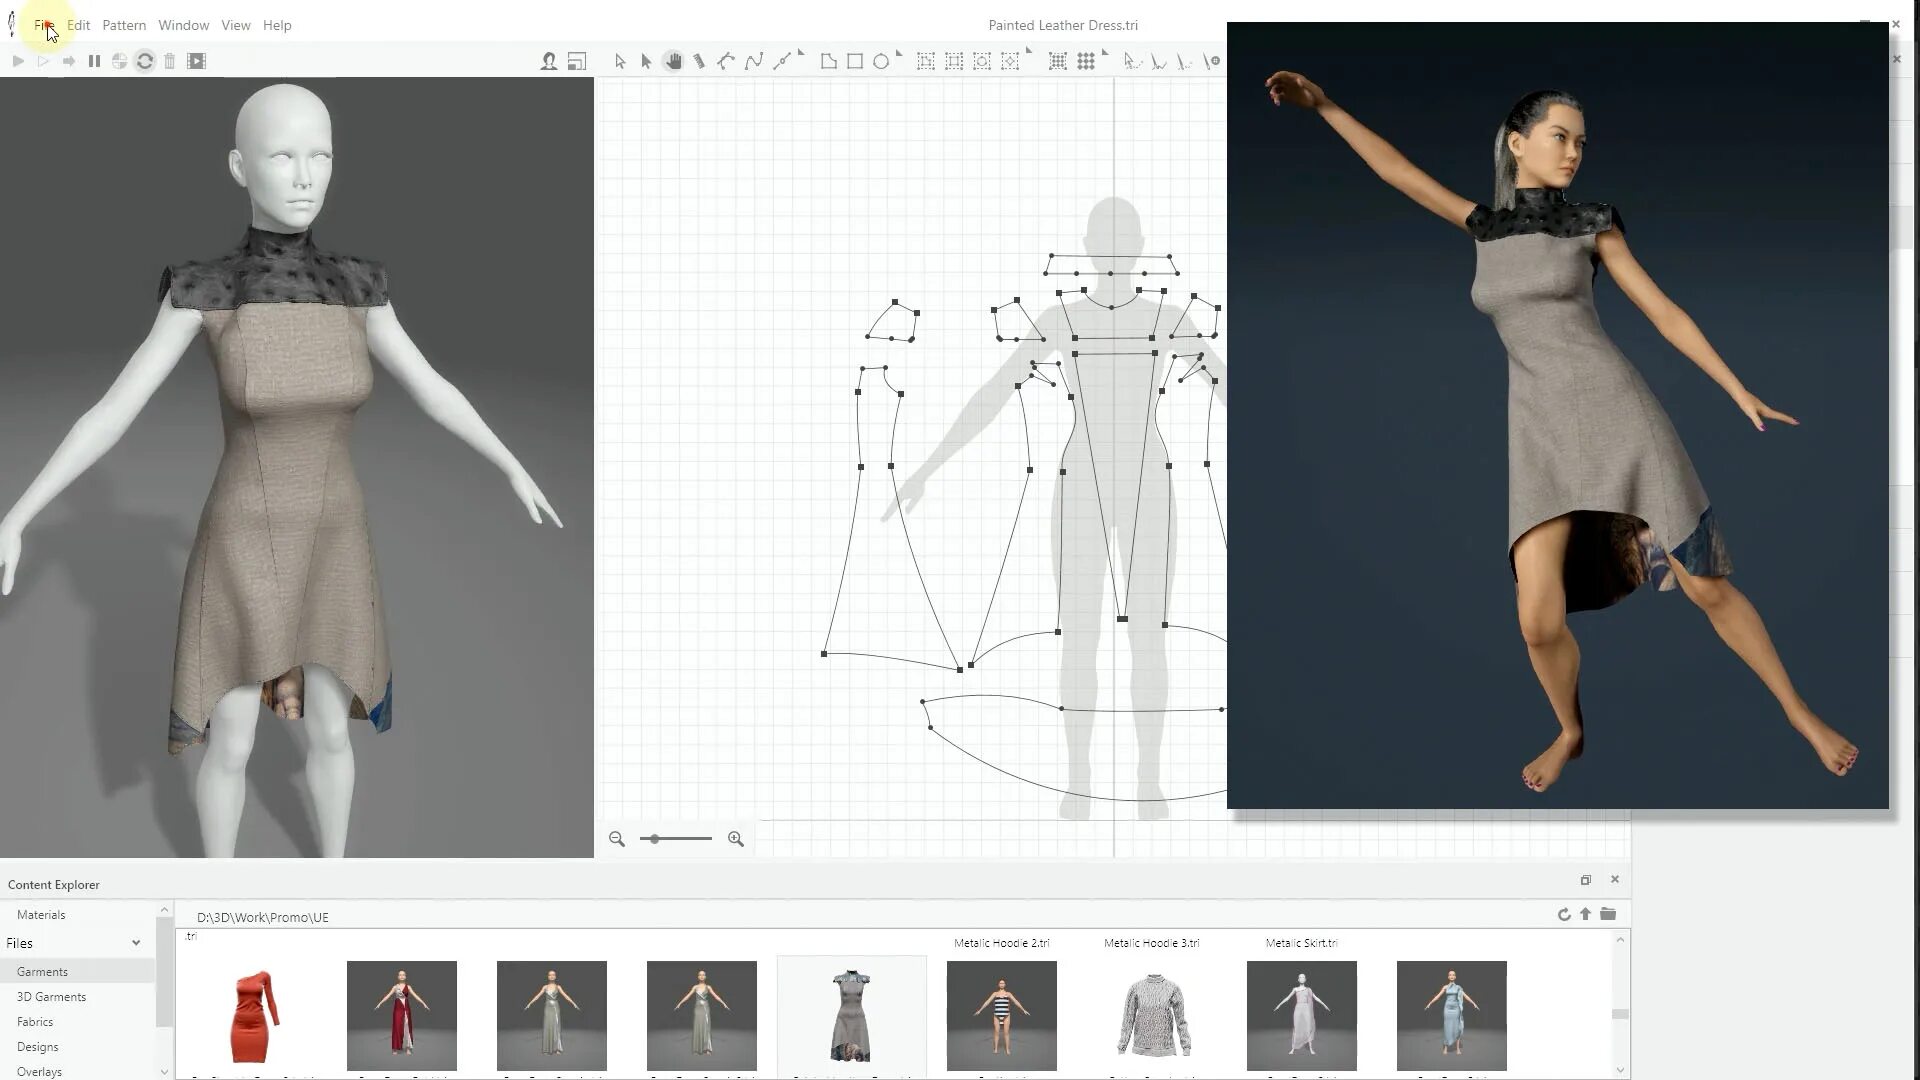Click the reset simulation refresh icon
The height and width of the screenshot is (1080, 1920).
[145, 61]
